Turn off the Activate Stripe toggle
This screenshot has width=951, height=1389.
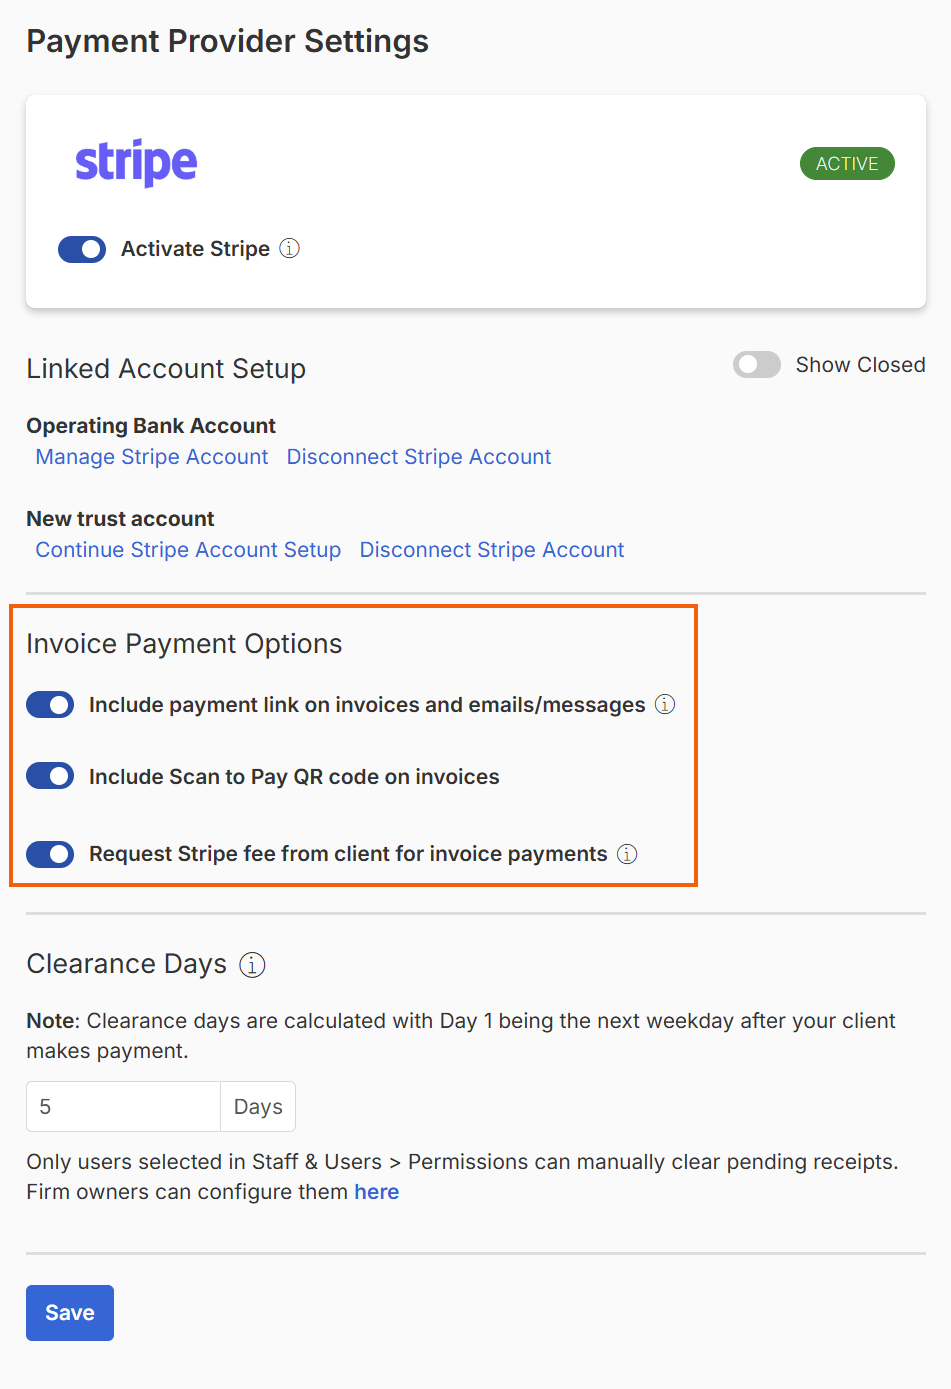coord(82,249)
